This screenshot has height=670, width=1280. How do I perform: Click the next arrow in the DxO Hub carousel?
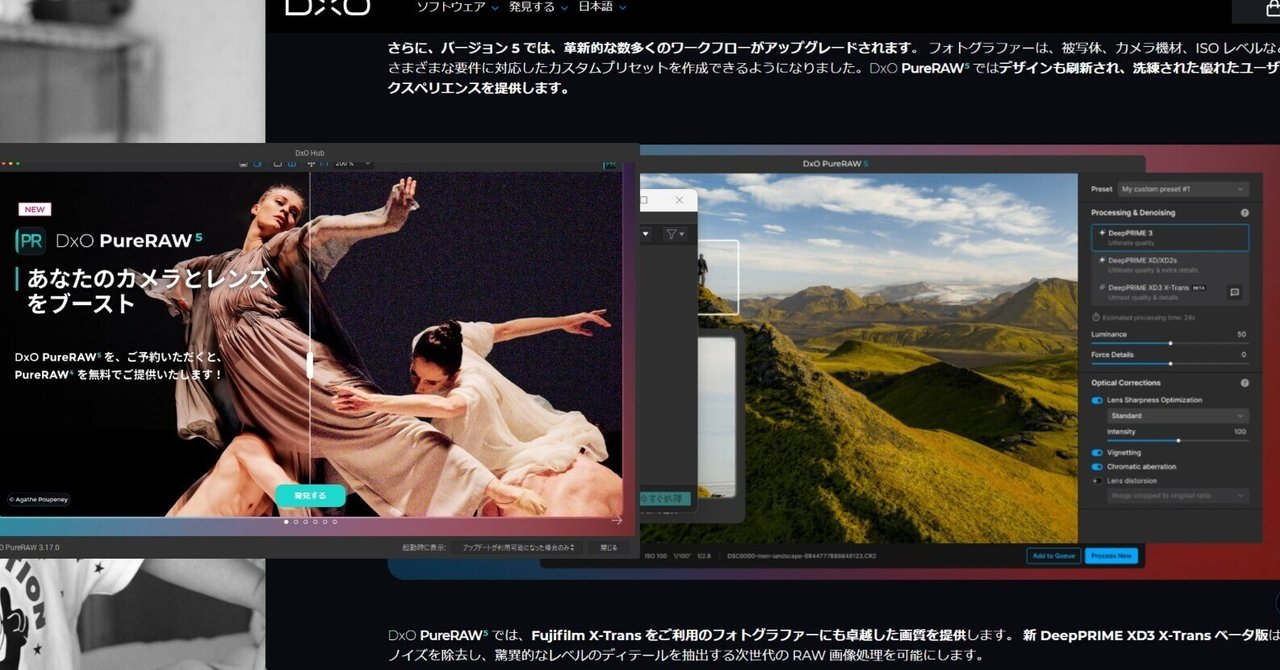(x=617, y=521)
